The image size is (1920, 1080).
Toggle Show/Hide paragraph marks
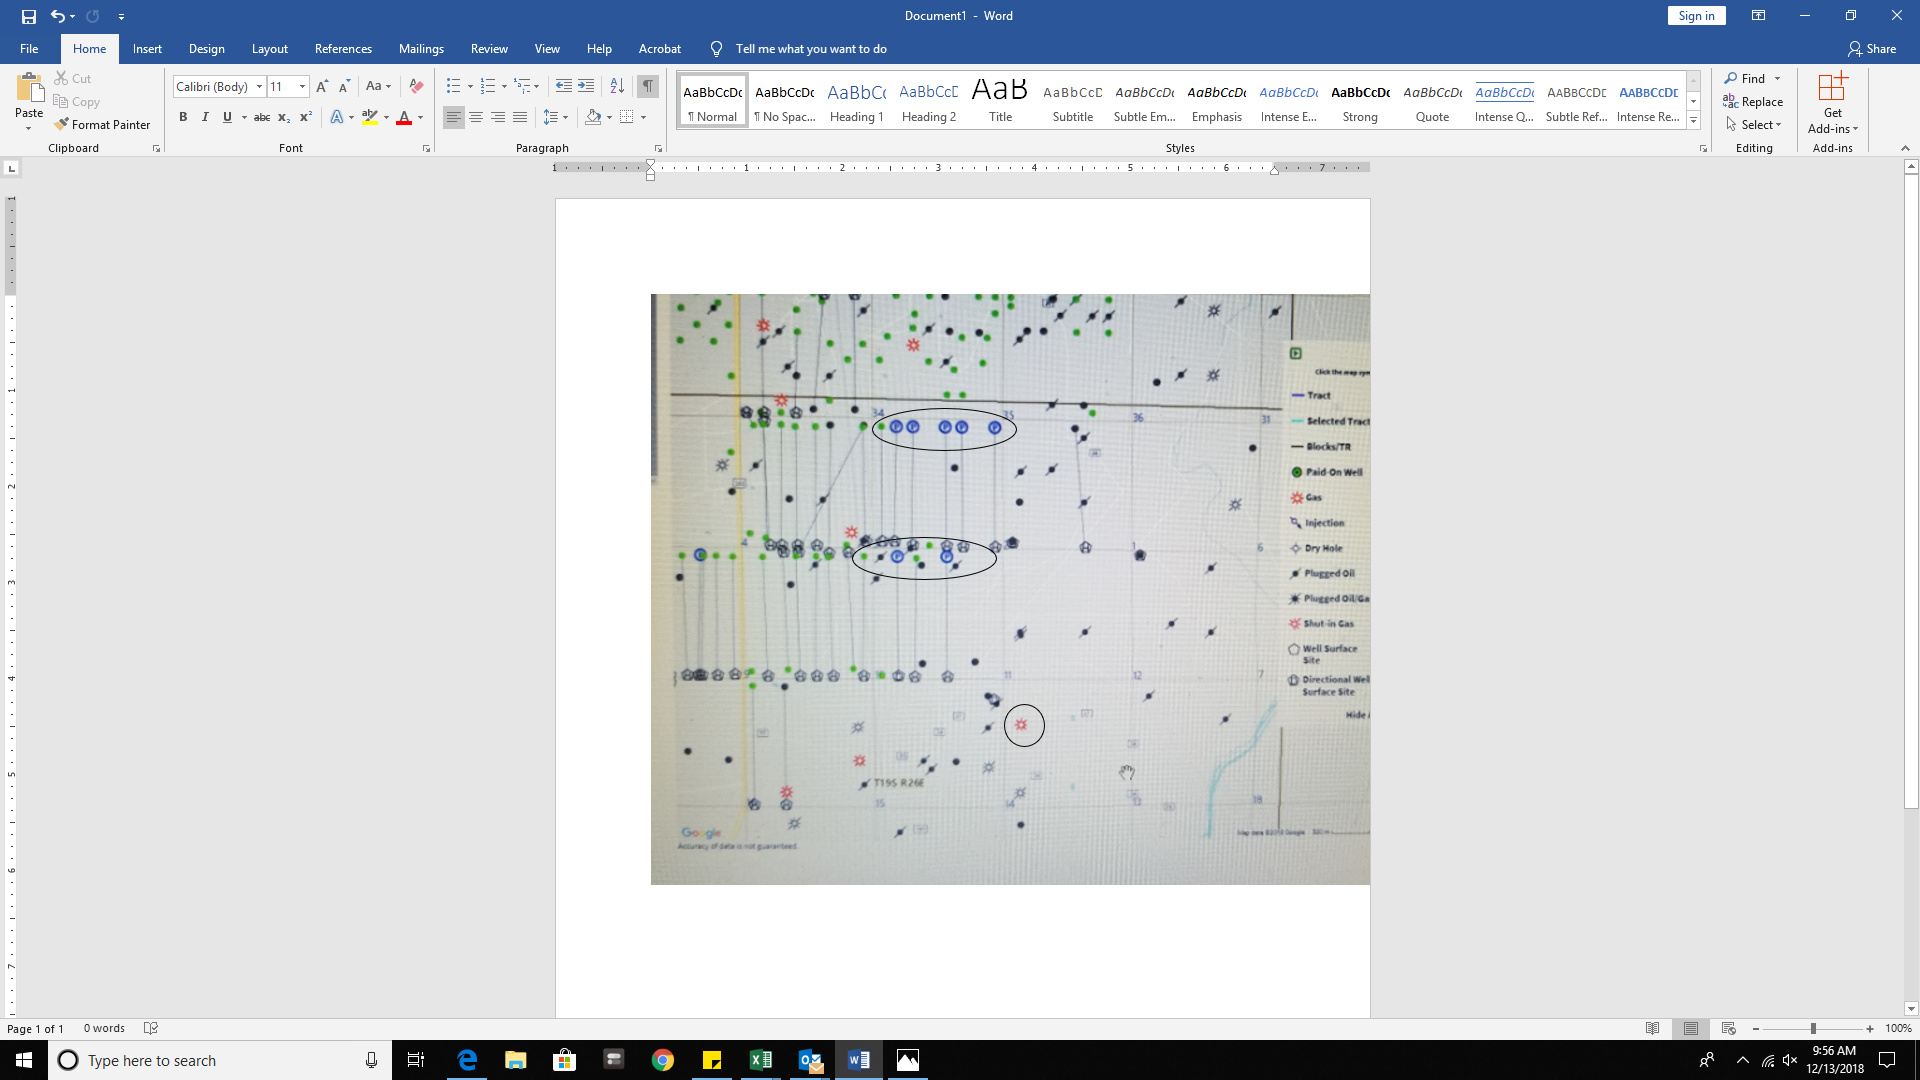tap(648, 86)
